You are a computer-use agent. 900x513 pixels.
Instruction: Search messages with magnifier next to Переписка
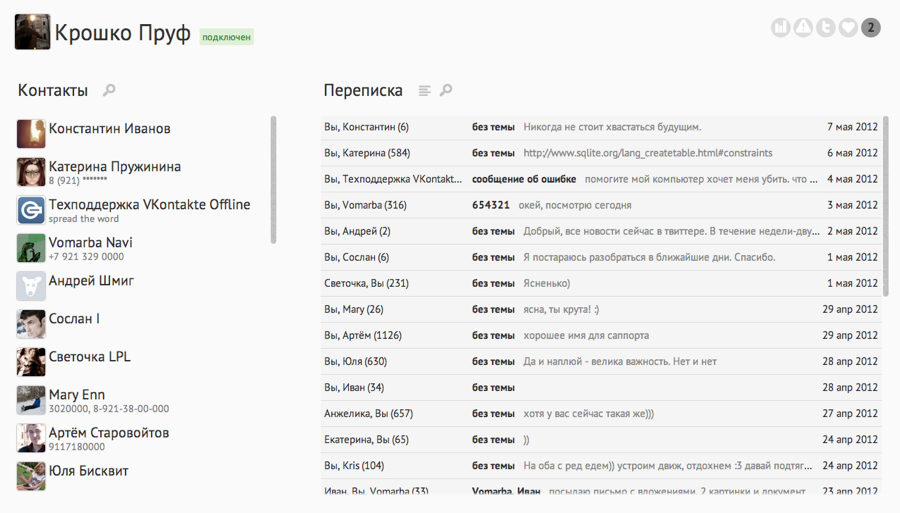pyautogui.click(x=446, y=90)
